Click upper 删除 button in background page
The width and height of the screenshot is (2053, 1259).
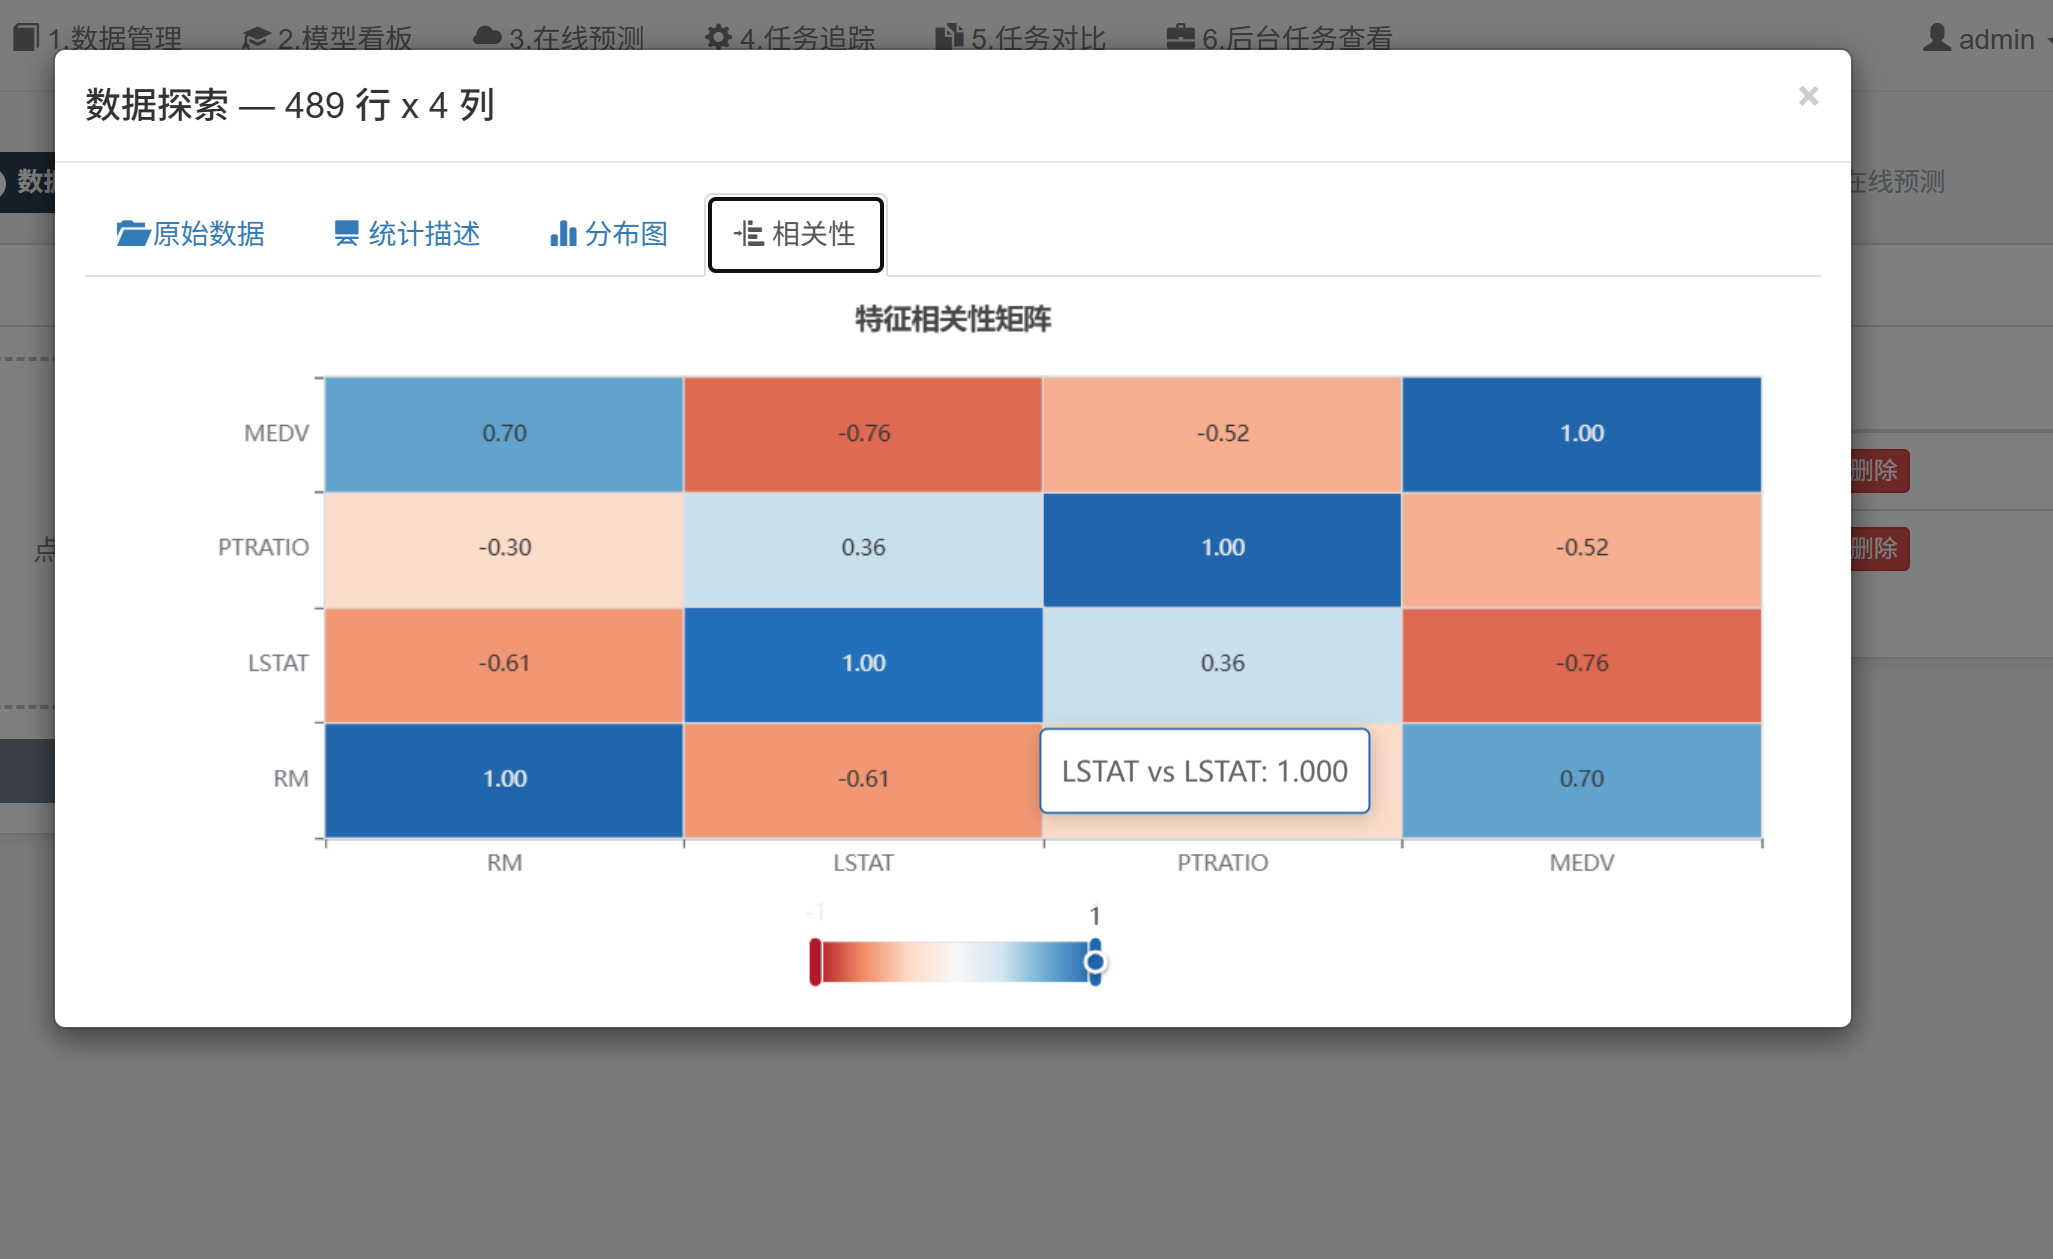1879,471
